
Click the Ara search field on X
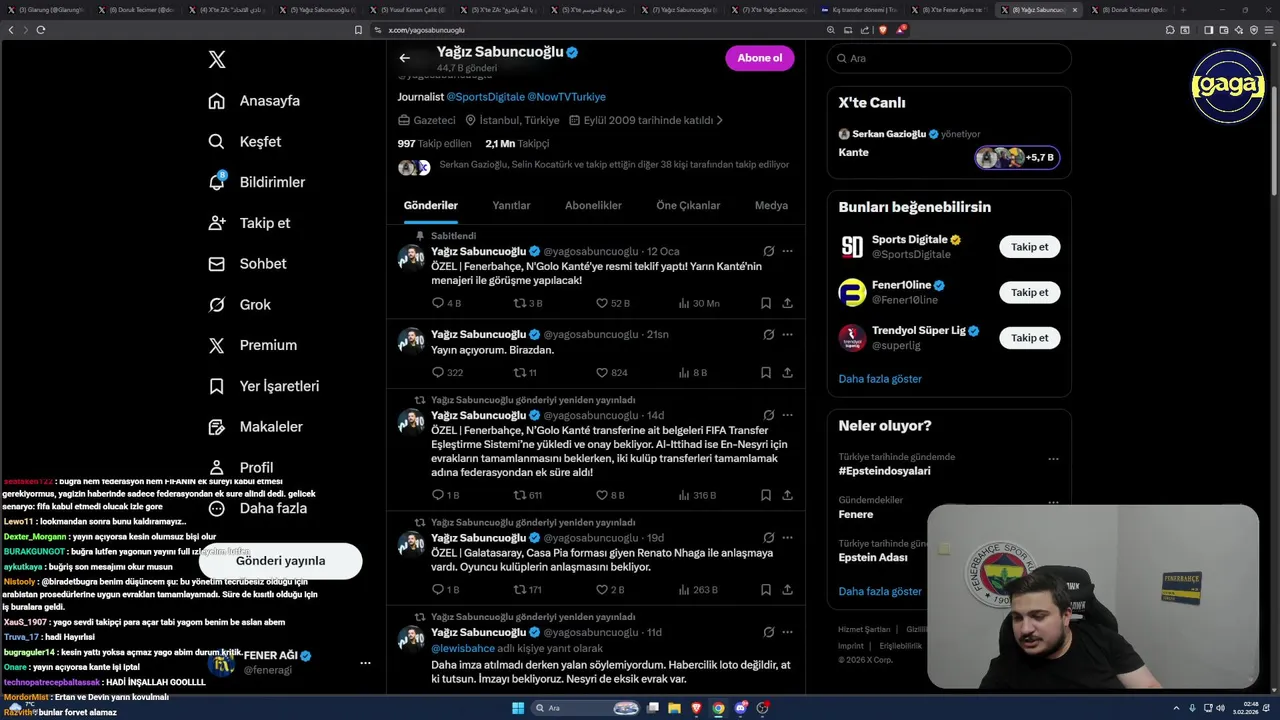[x=949, y=58]
